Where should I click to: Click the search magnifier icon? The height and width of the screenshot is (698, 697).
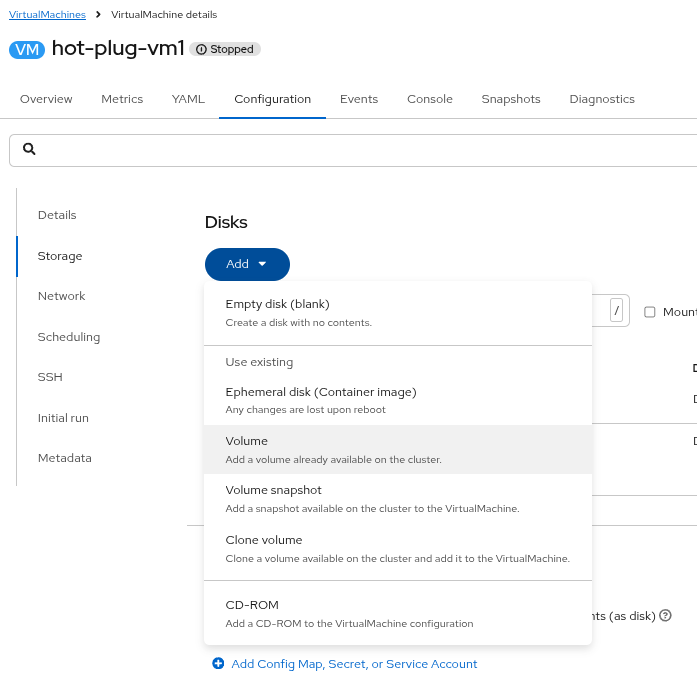pyautogui.click(x=29, y=149)
